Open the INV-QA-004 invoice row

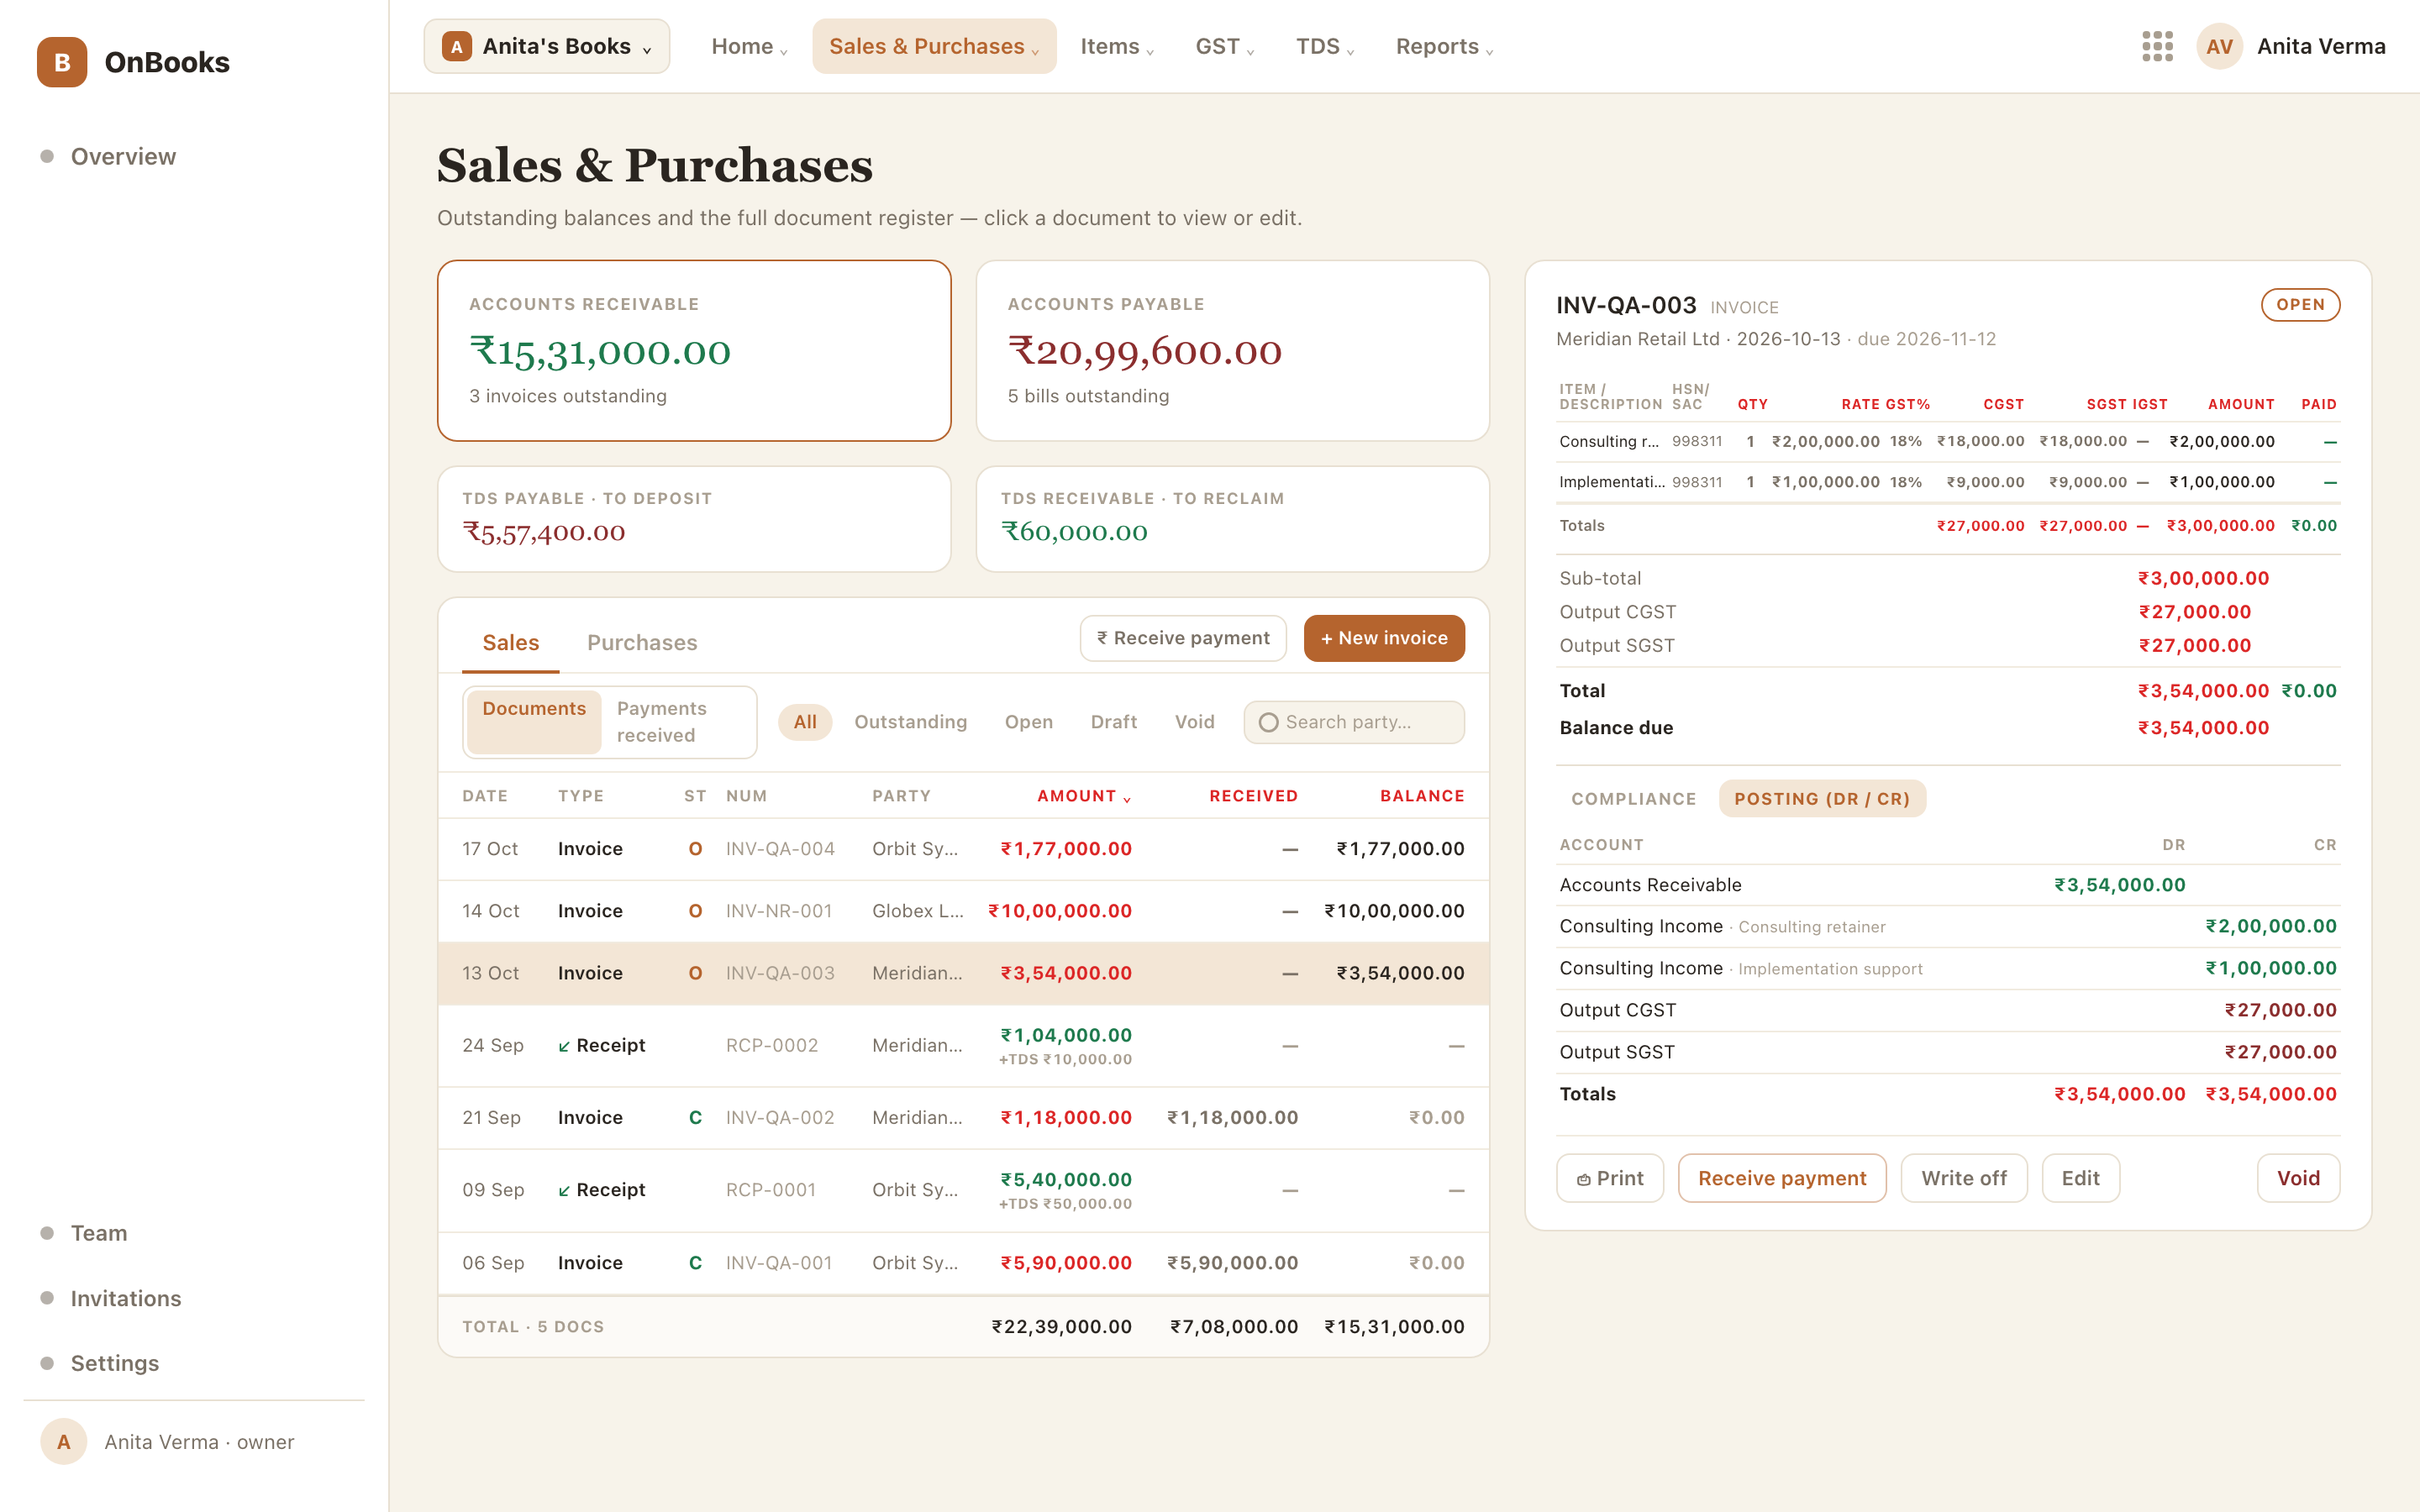point(963,849)
